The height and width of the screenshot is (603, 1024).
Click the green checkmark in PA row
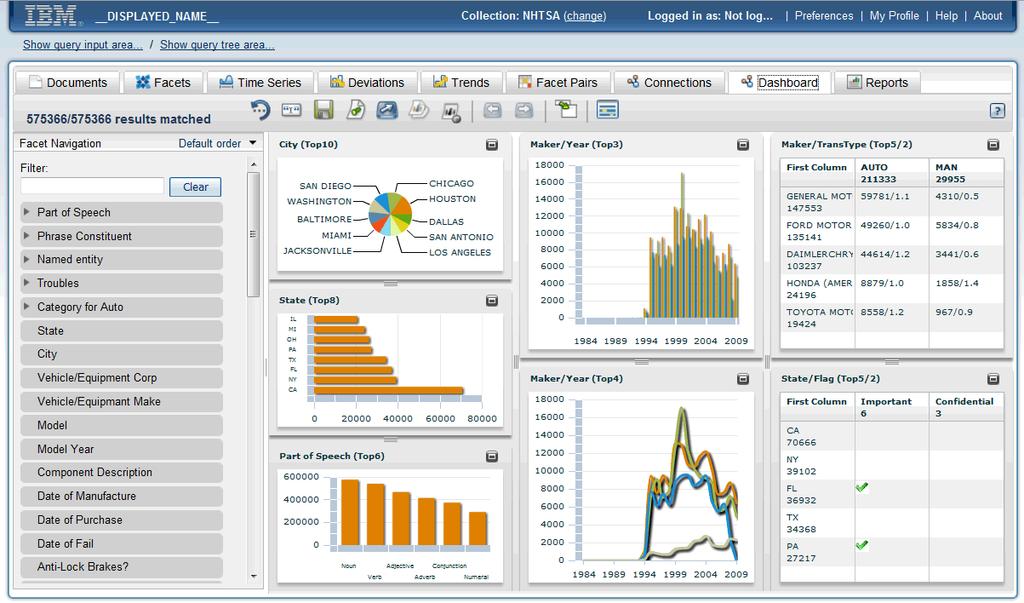tap(862, 545)
